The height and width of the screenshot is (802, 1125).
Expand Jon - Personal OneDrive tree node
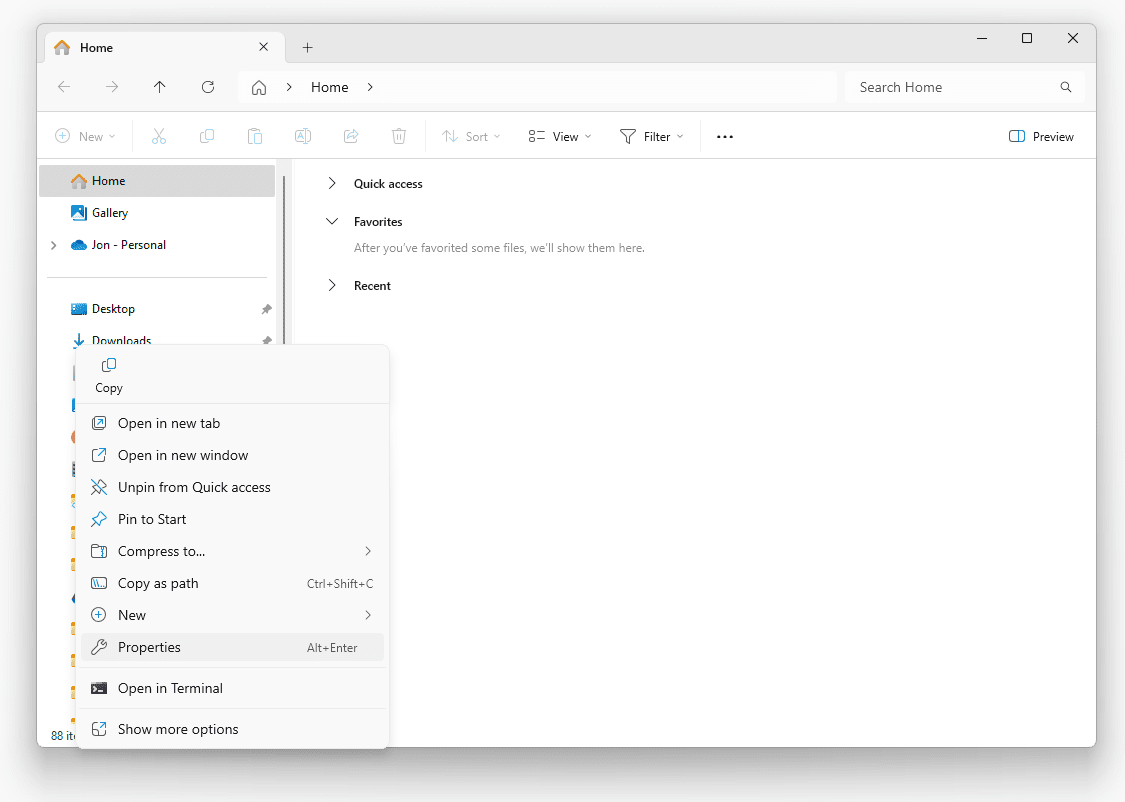click(54, 245)
